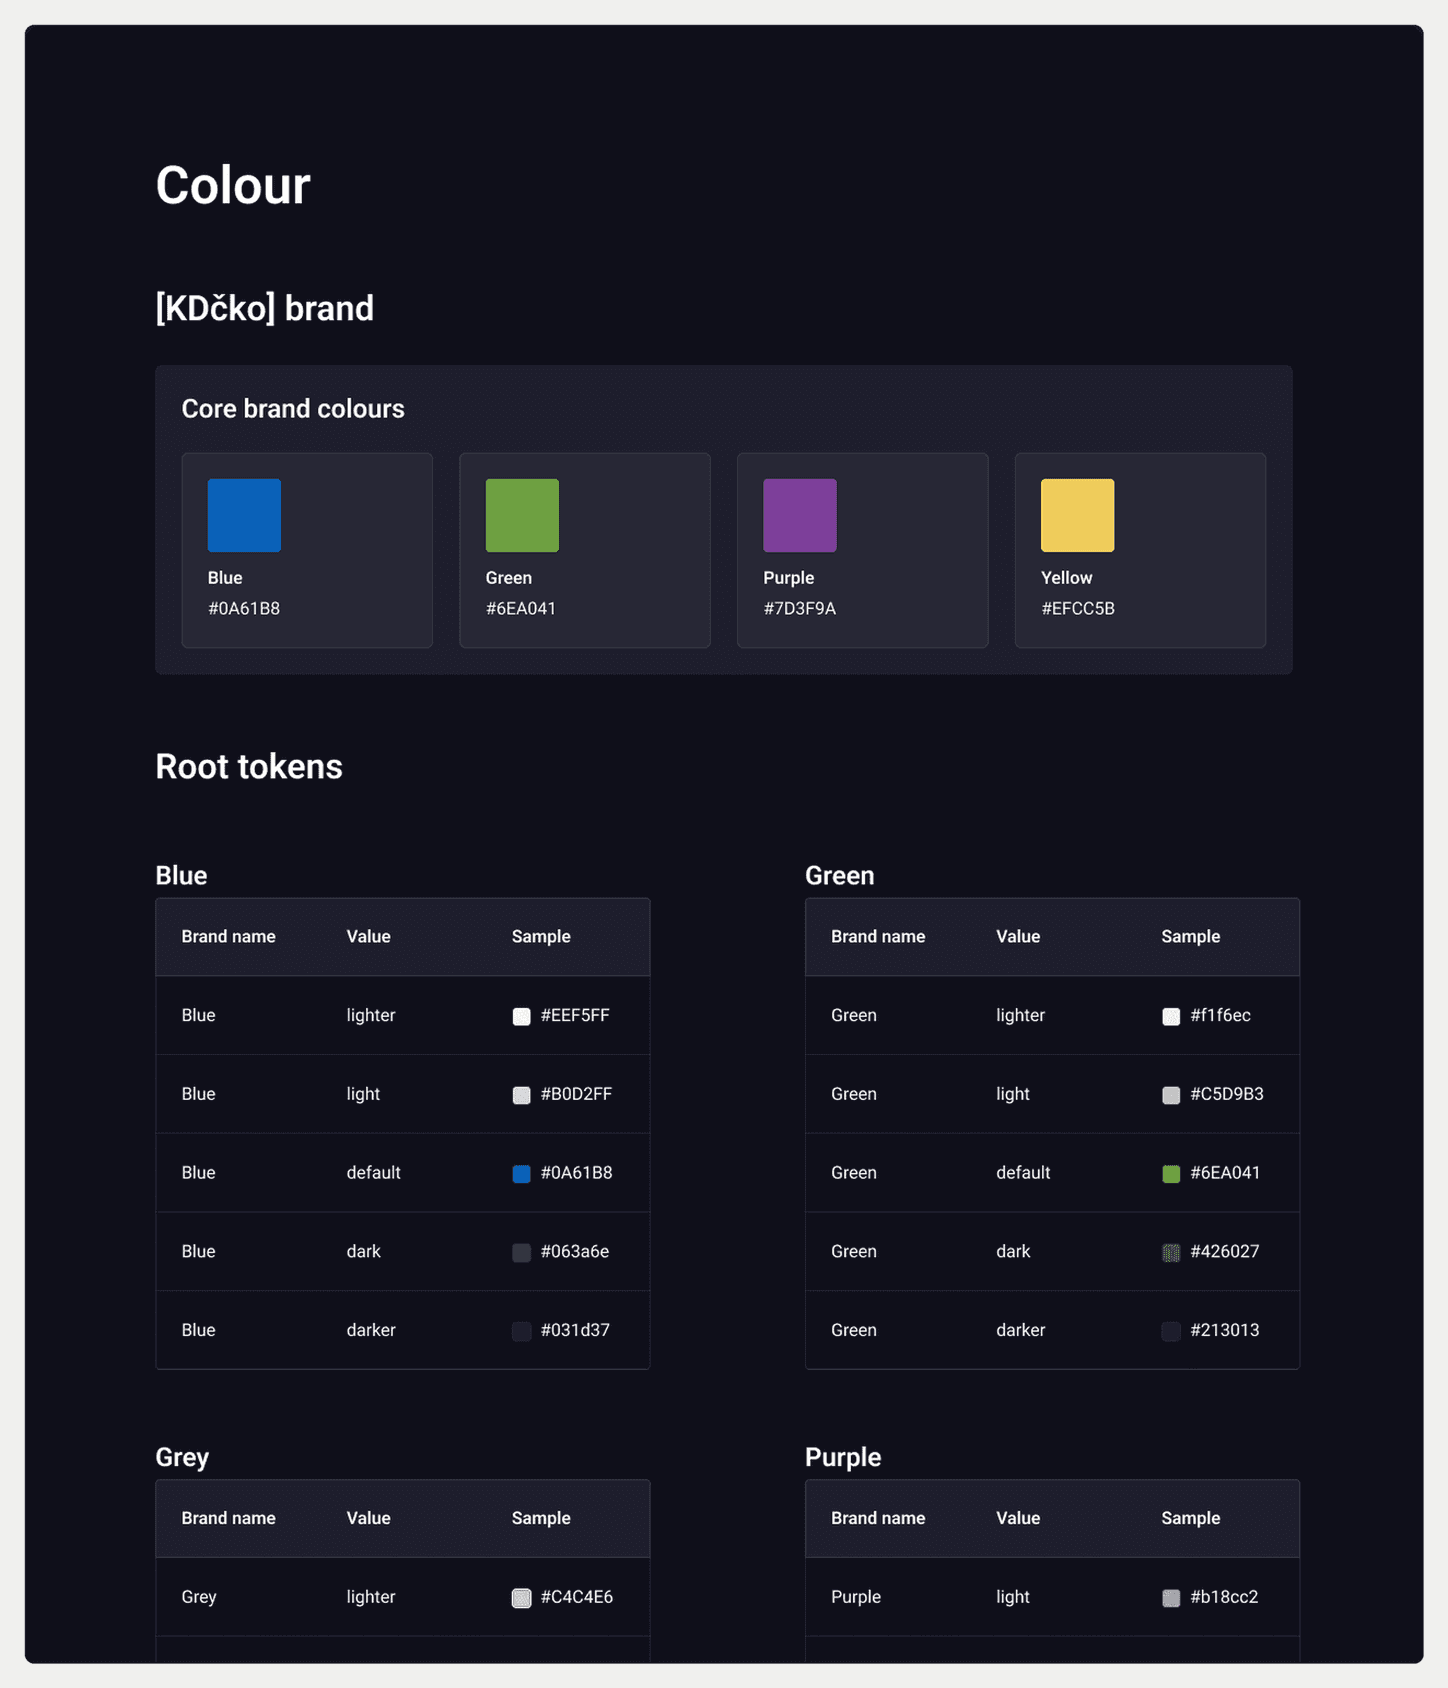Select the #b18cc2 hex value text
This screenshot has width=1448, height=1688.
tap(1224, 1597)
